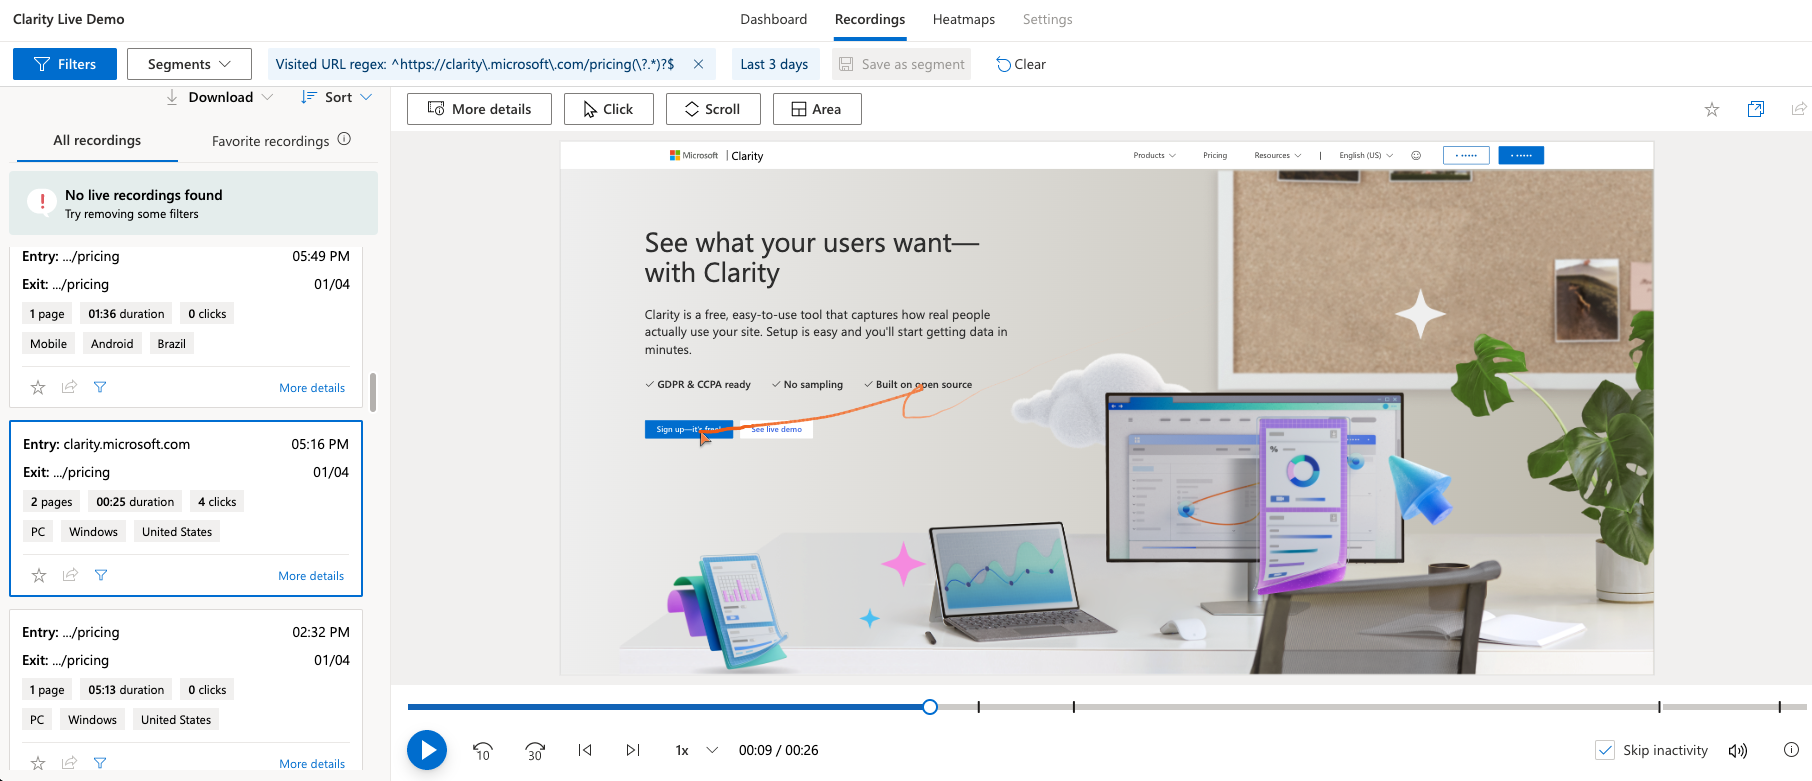Share the 05:49 PM recording
Viewport: 1812px width, 781px height.
[69, 387]
